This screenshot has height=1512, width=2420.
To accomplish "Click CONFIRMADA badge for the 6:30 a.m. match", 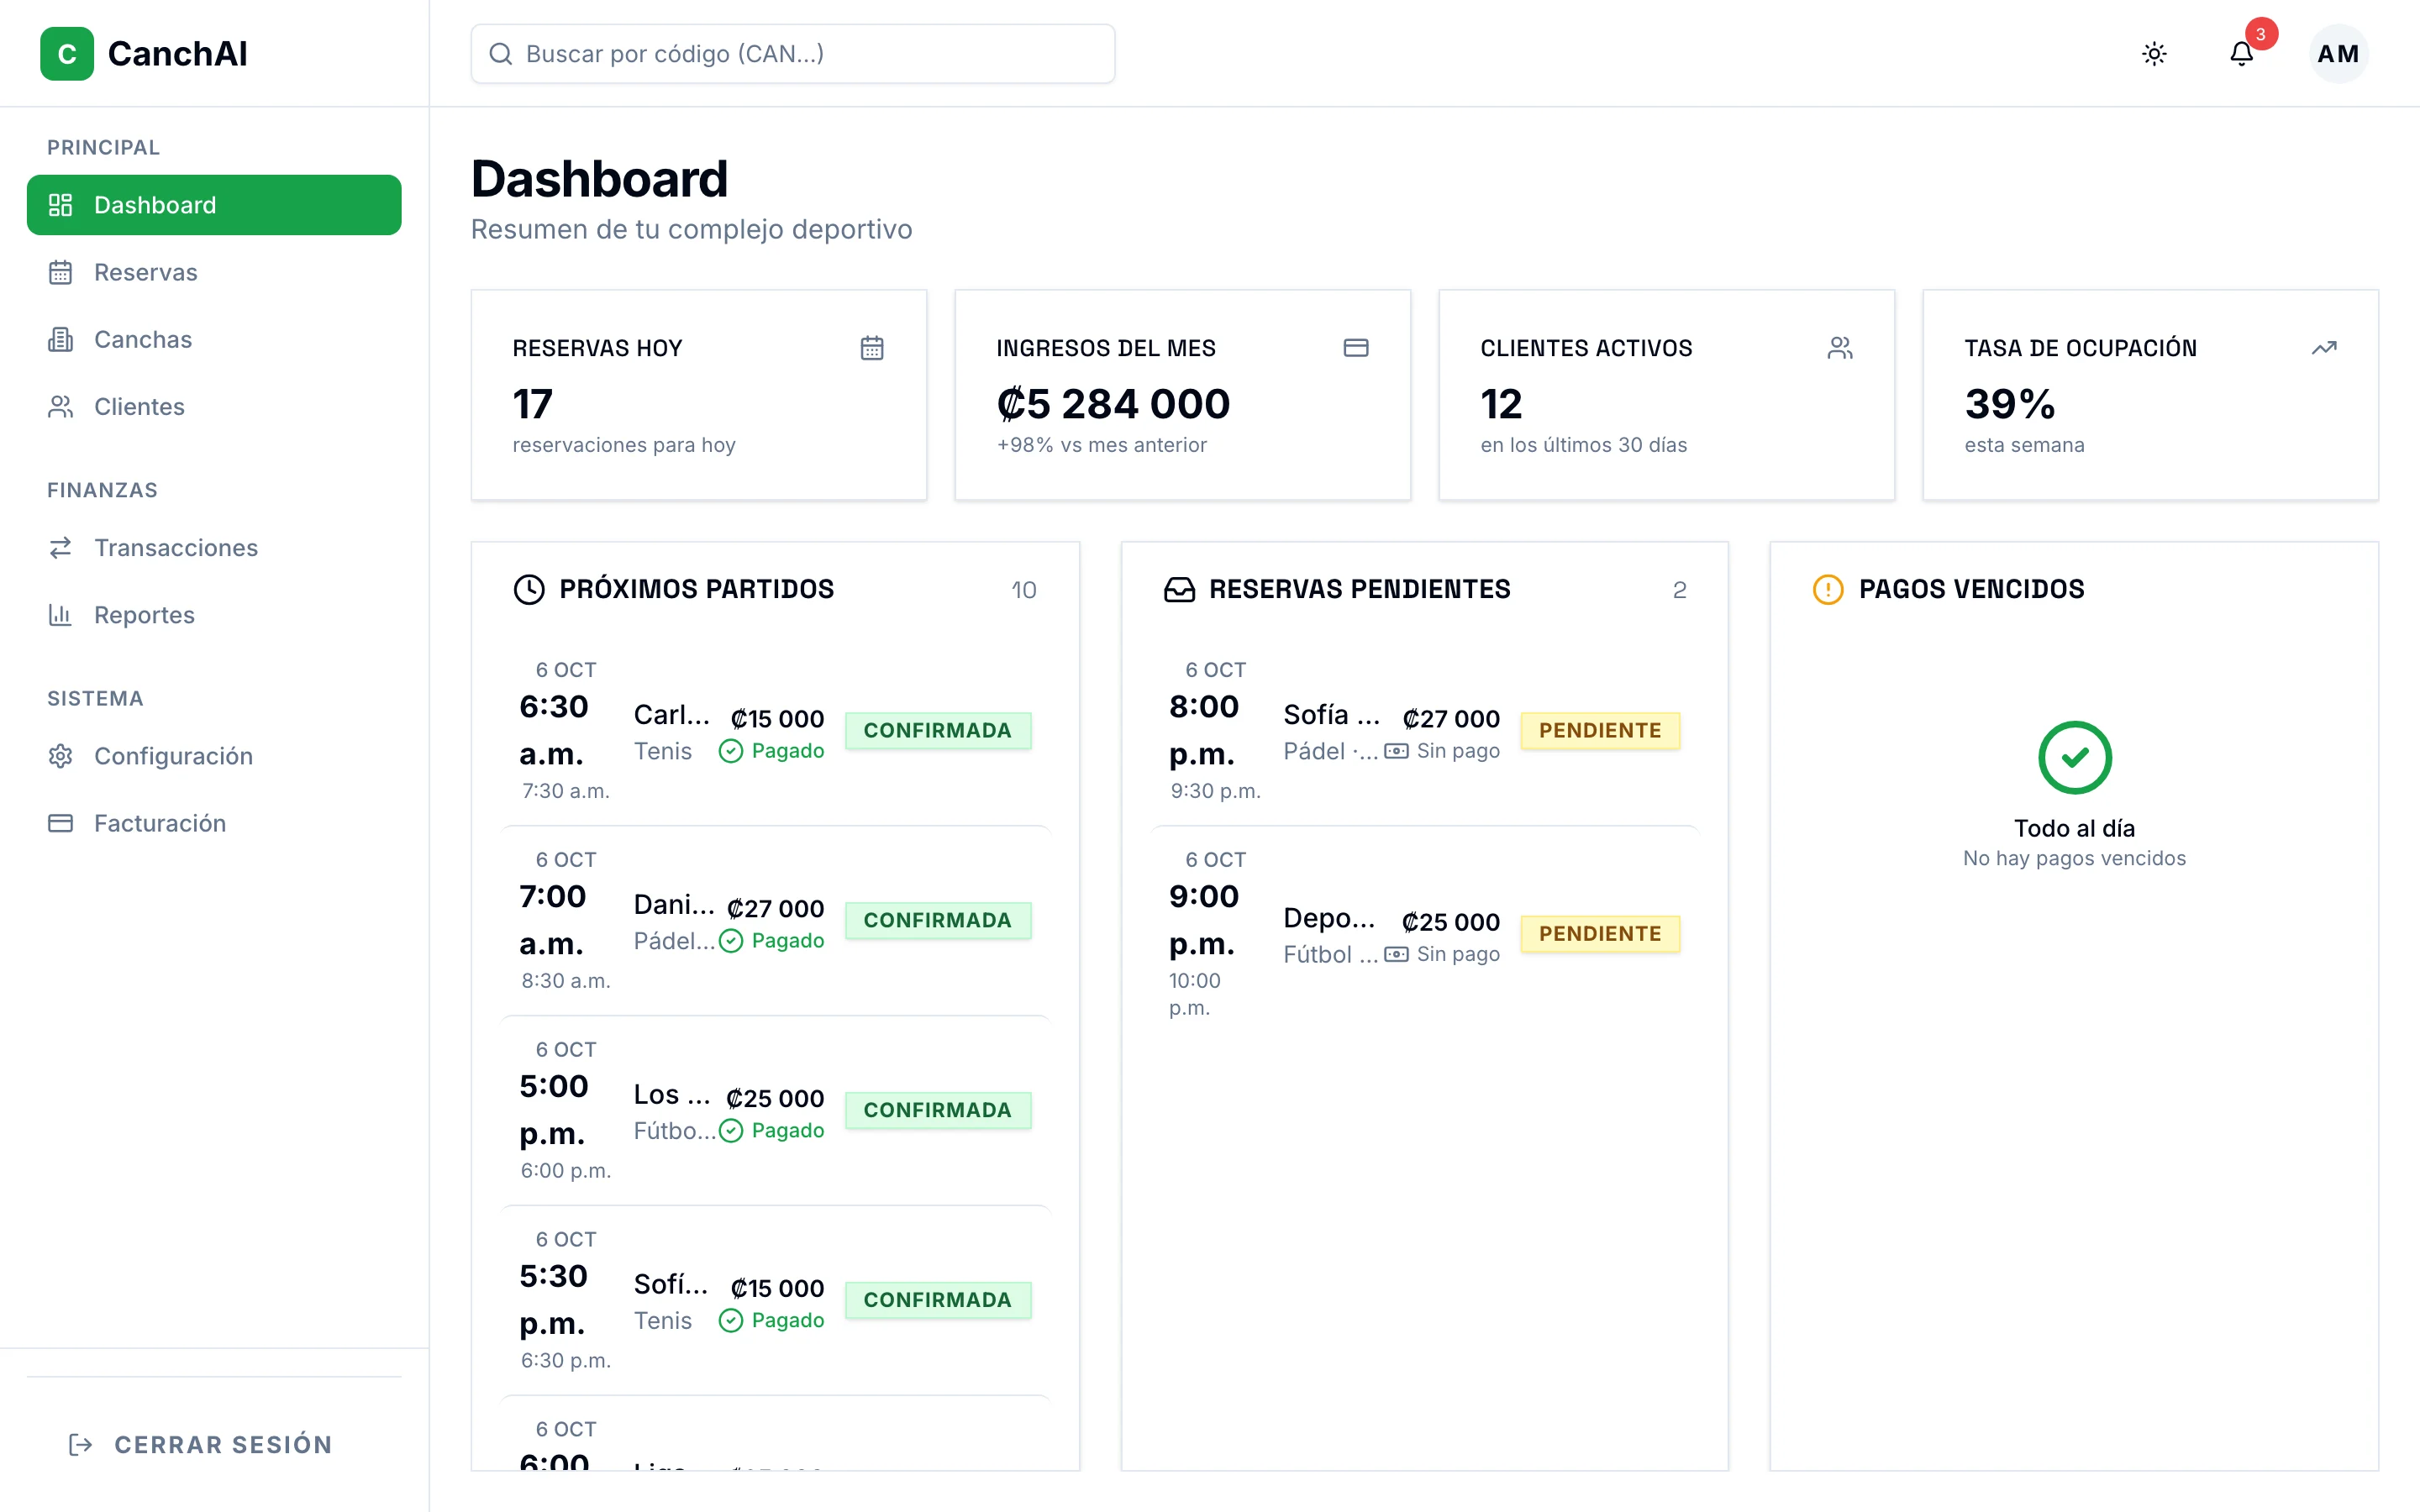I will point(937,730).
